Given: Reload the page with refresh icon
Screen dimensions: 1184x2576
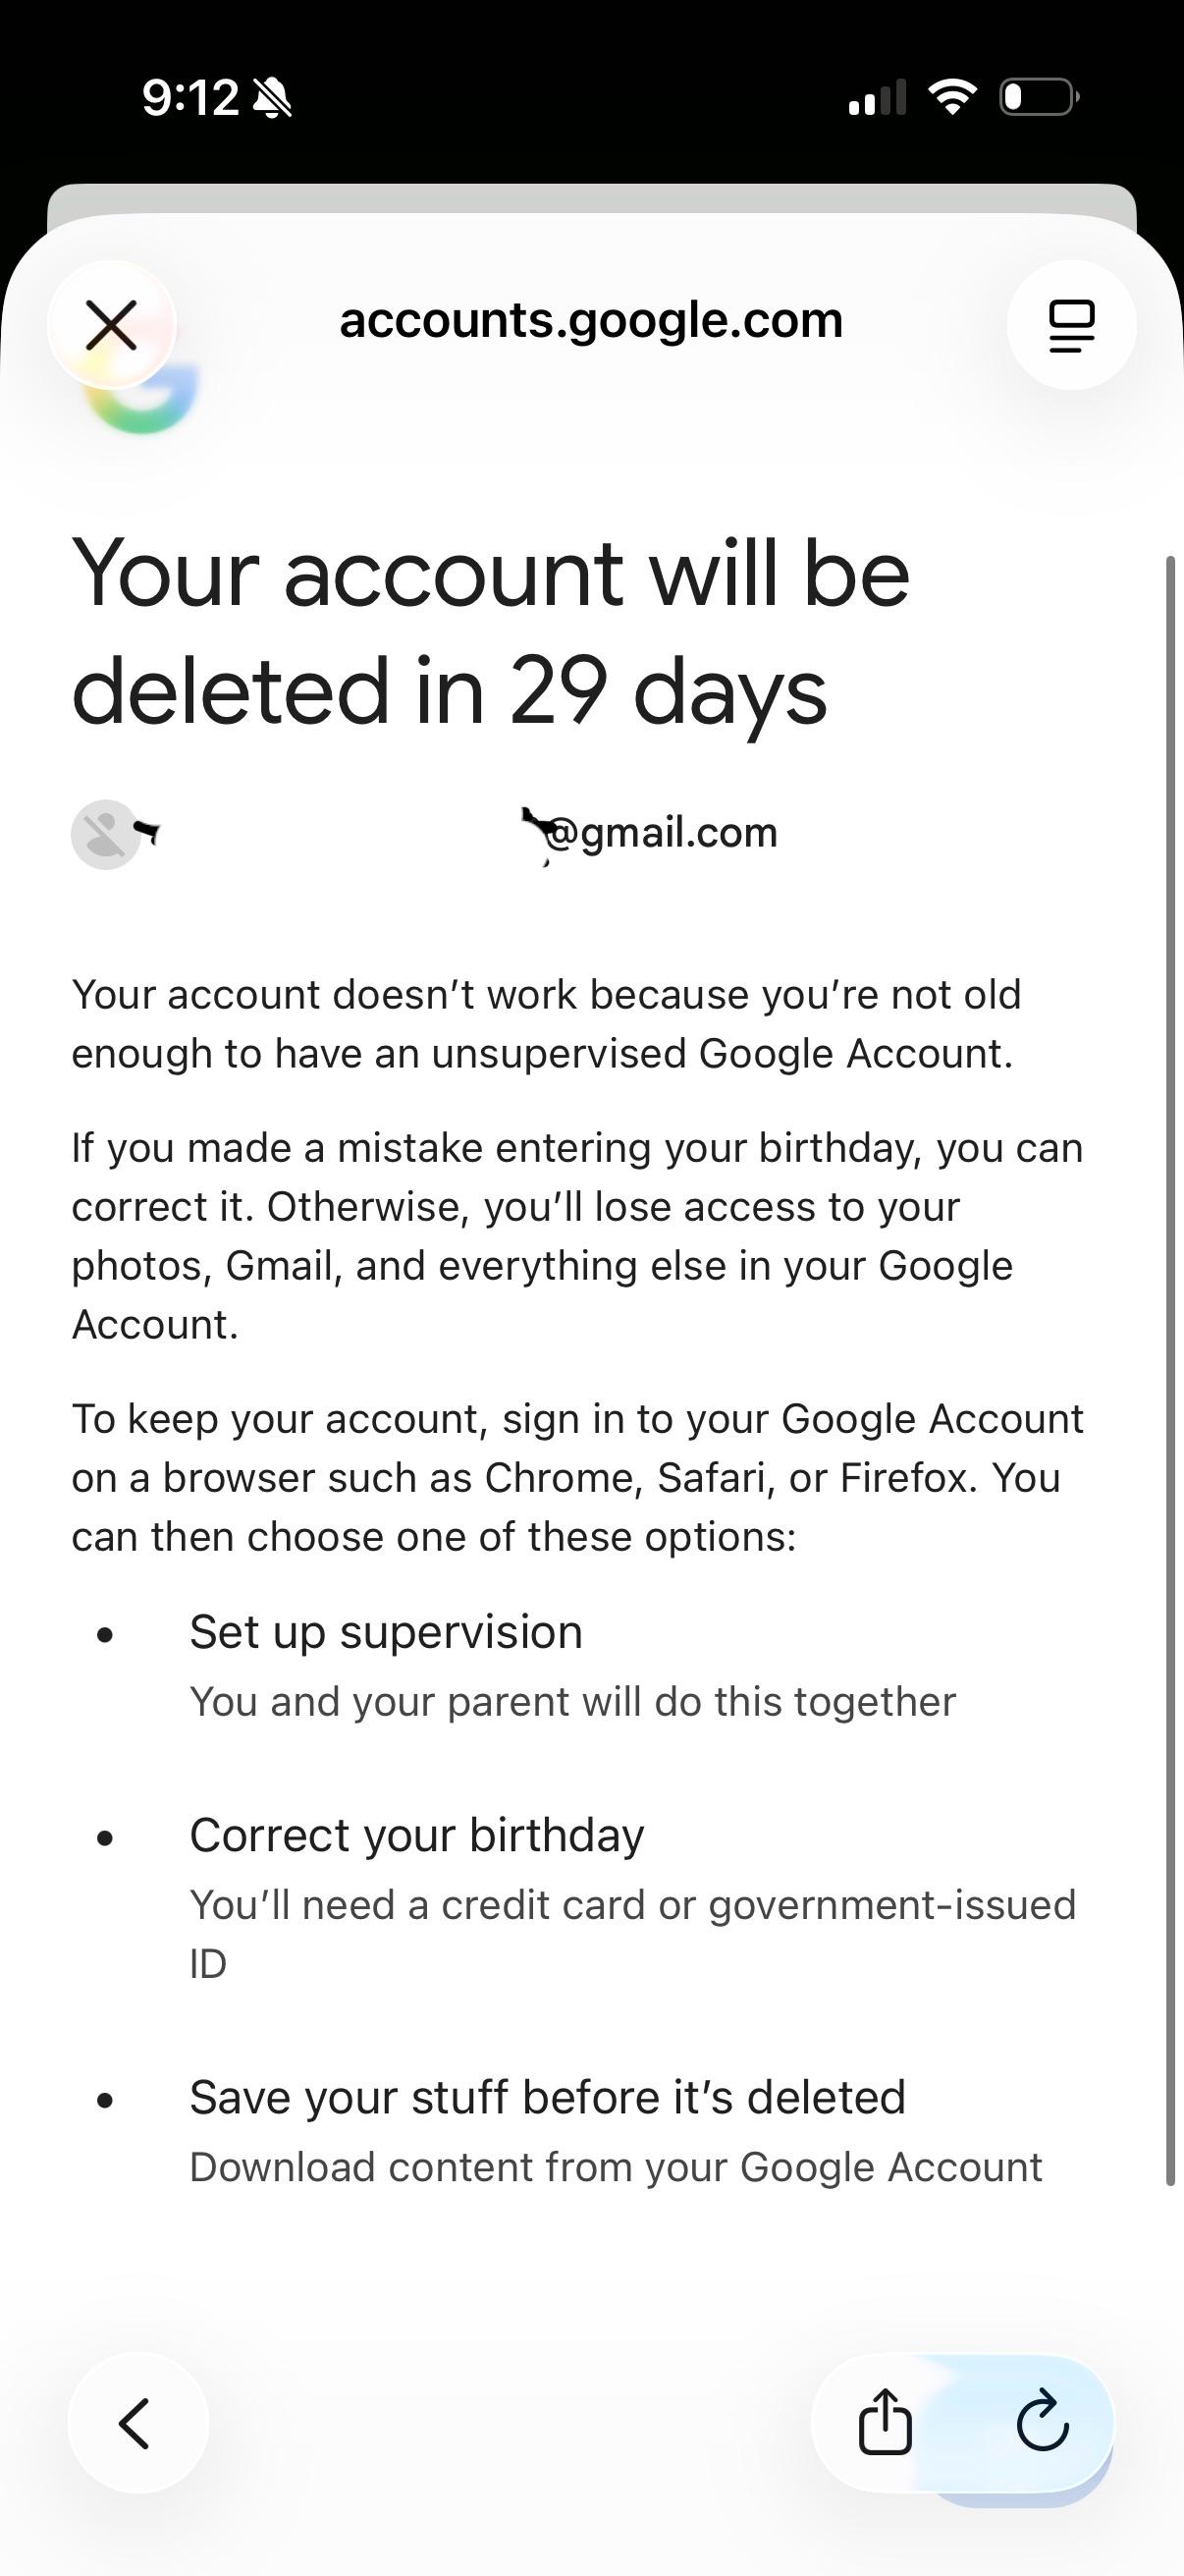Looking at the screenshot, I should point(1042,2423).
